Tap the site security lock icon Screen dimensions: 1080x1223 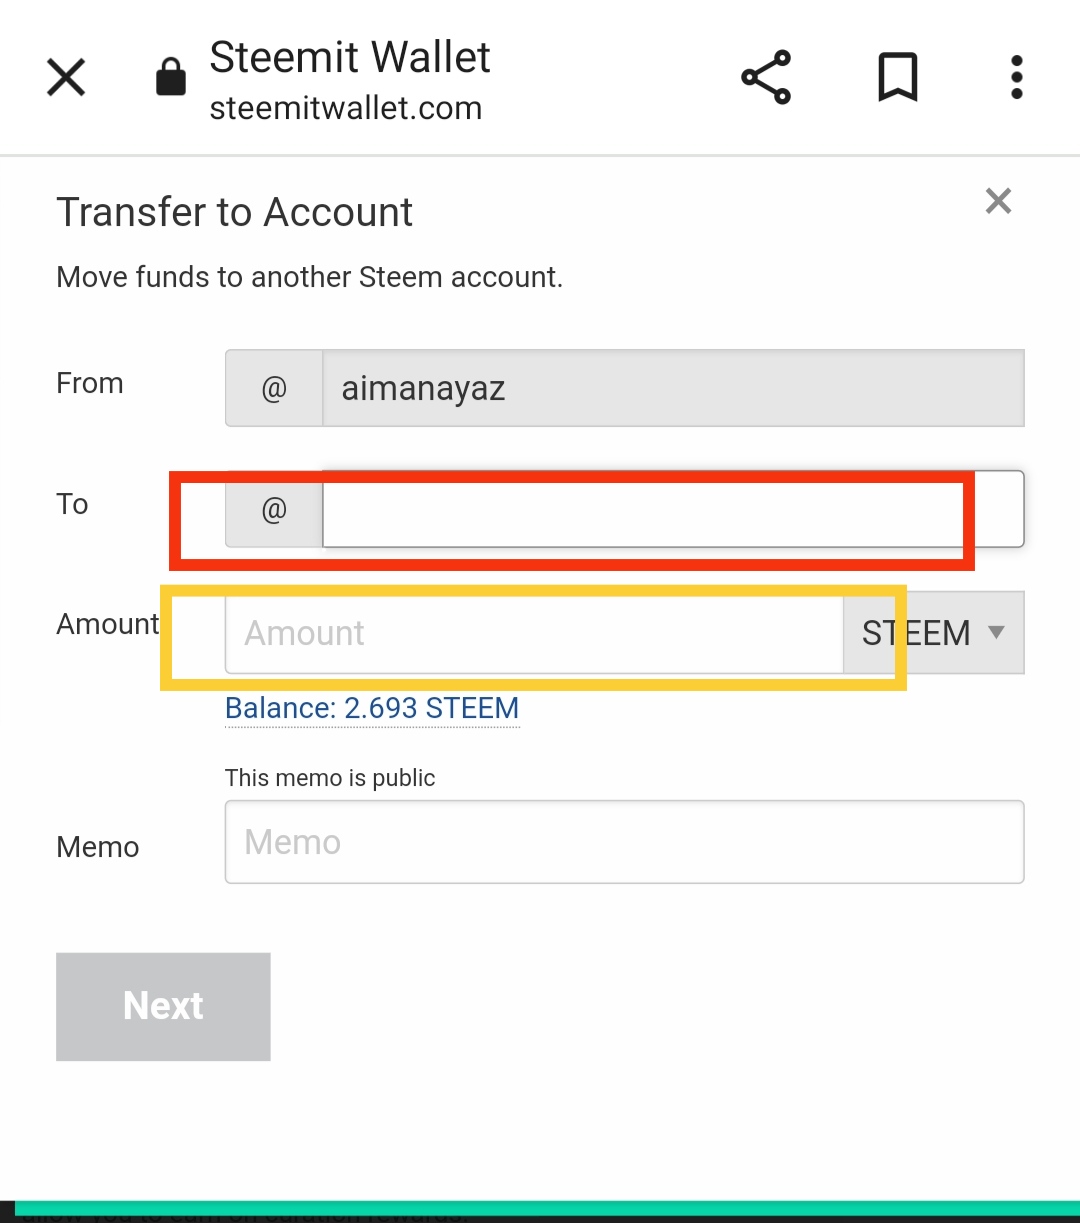click(x=171, y=78)
